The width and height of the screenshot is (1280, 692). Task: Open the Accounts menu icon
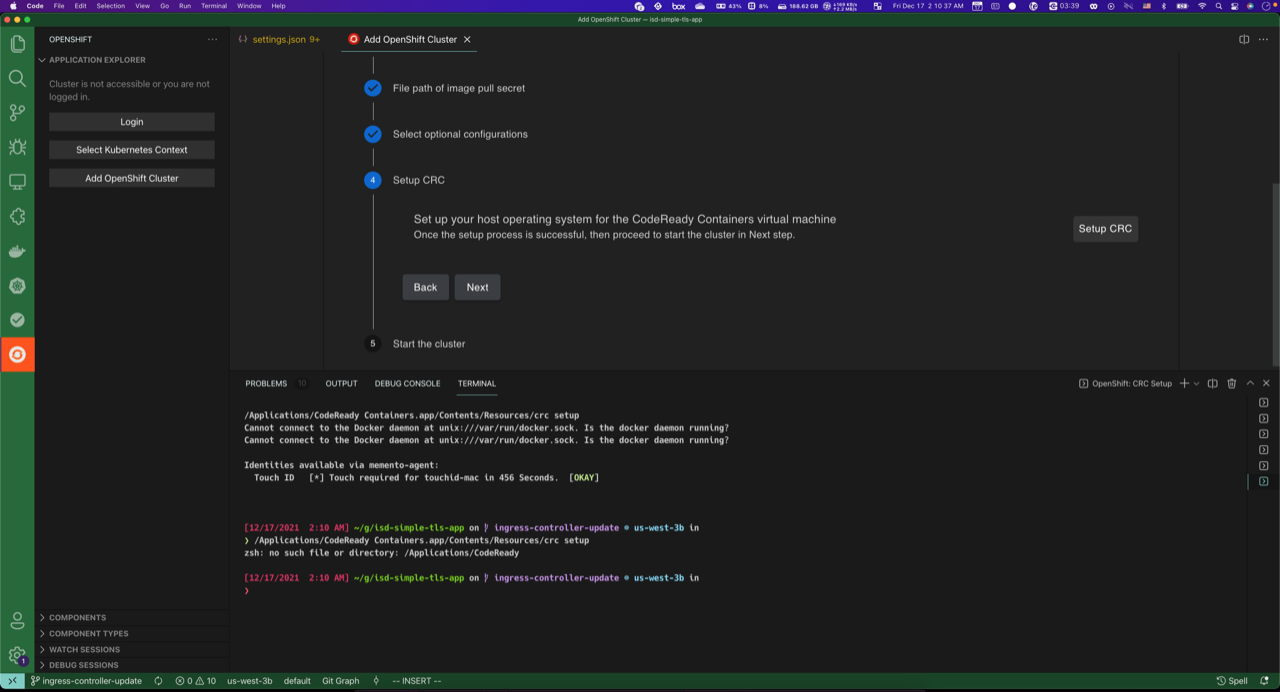pos(17,621)
